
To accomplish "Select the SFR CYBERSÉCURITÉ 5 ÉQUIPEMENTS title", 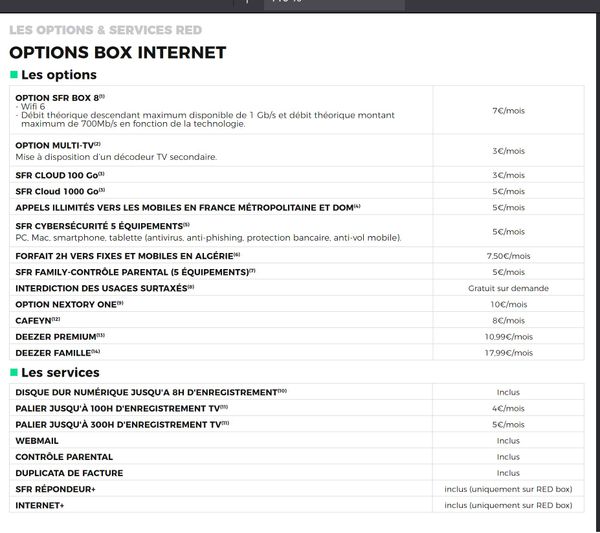I will [x=100, y=226].
